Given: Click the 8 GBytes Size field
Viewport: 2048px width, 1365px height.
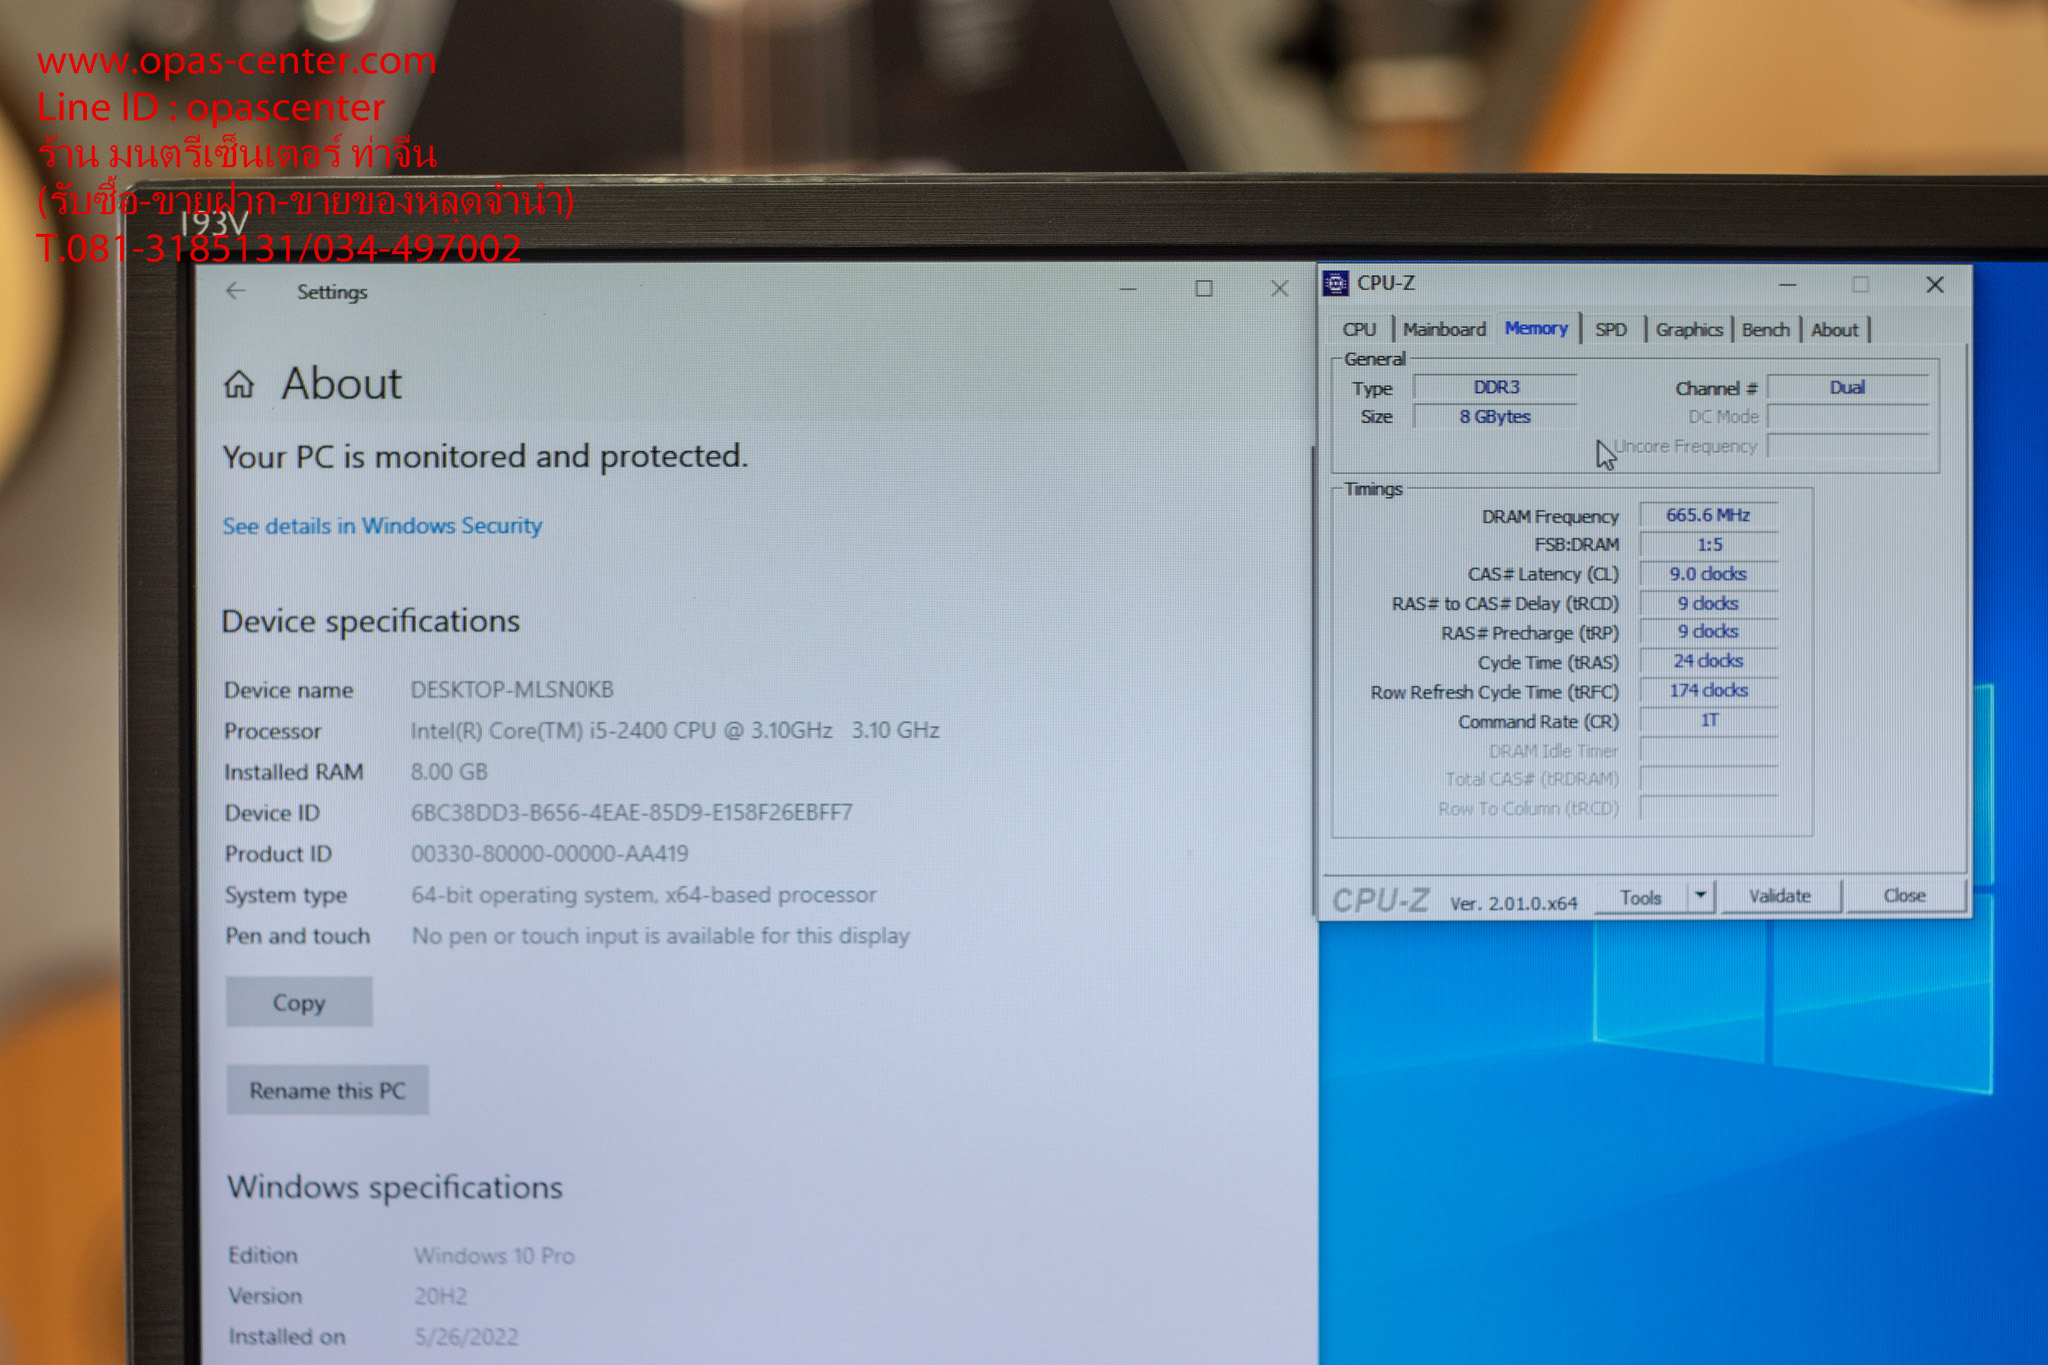Looking at the screenshot, I should pyautogui.click(x=1496, y=416).
